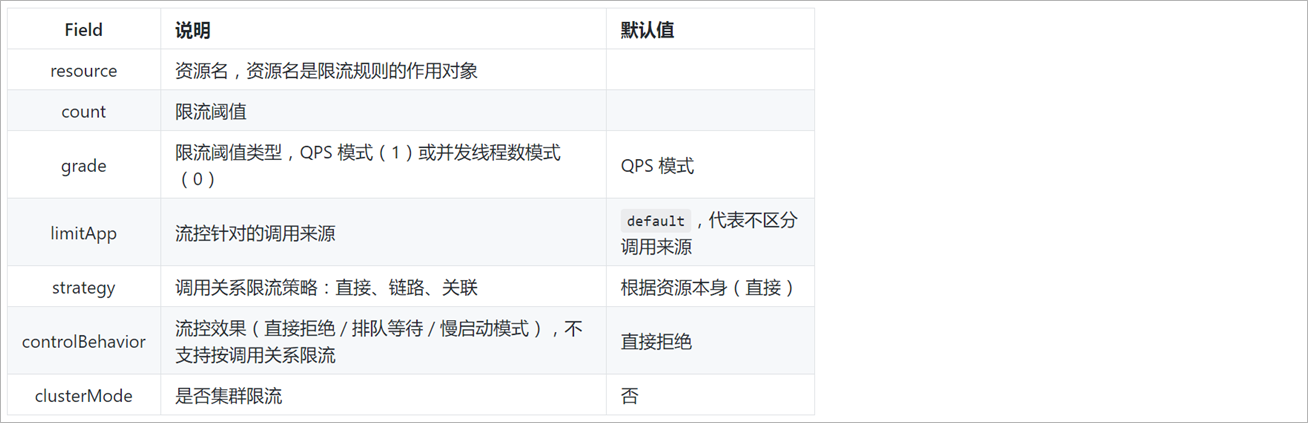
Task: Click the 调用关系限流策略 description cell
Action: [x=326, y=288]
